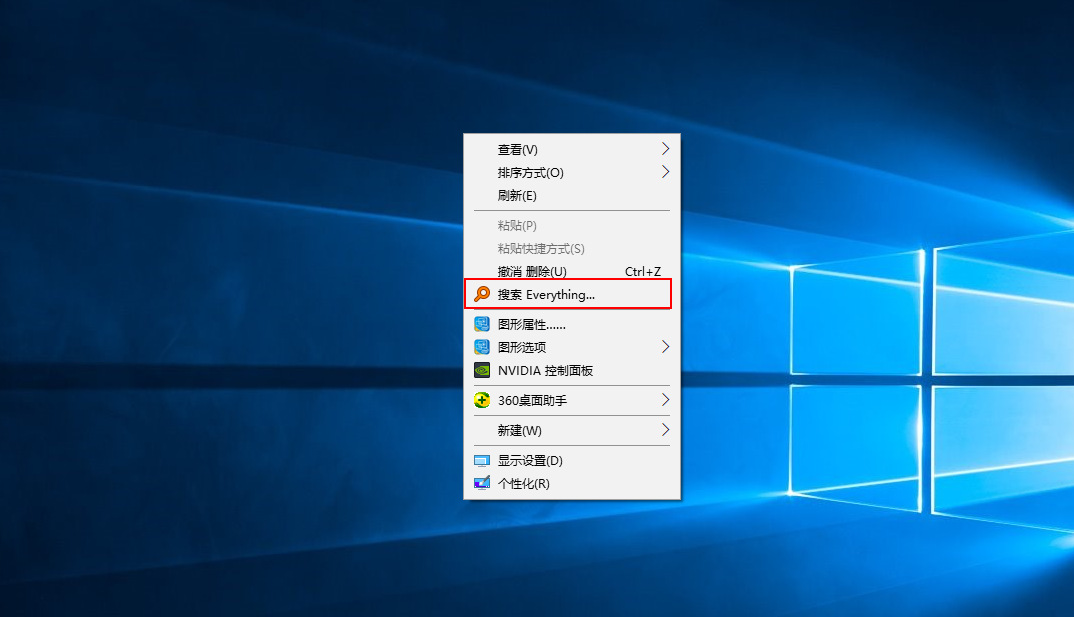The width and height of the screenshot is (1074, 617).
Task: Open the 新建(W) menu entry
Action: pos(572,431)
